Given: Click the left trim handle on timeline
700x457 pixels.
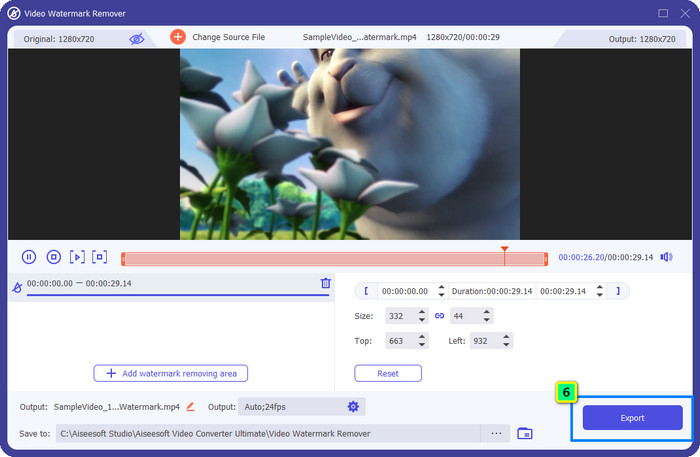Looking at the screenshot, I should tap(123, 259).
